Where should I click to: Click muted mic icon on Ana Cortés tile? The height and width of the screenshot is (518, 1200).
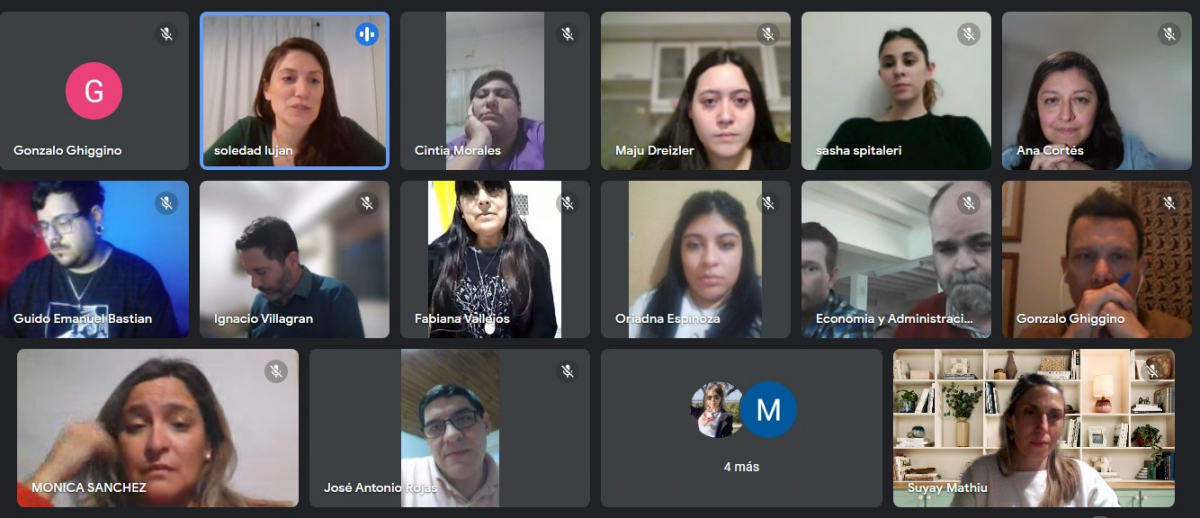pyautogui.click(x=1169, y=34)
